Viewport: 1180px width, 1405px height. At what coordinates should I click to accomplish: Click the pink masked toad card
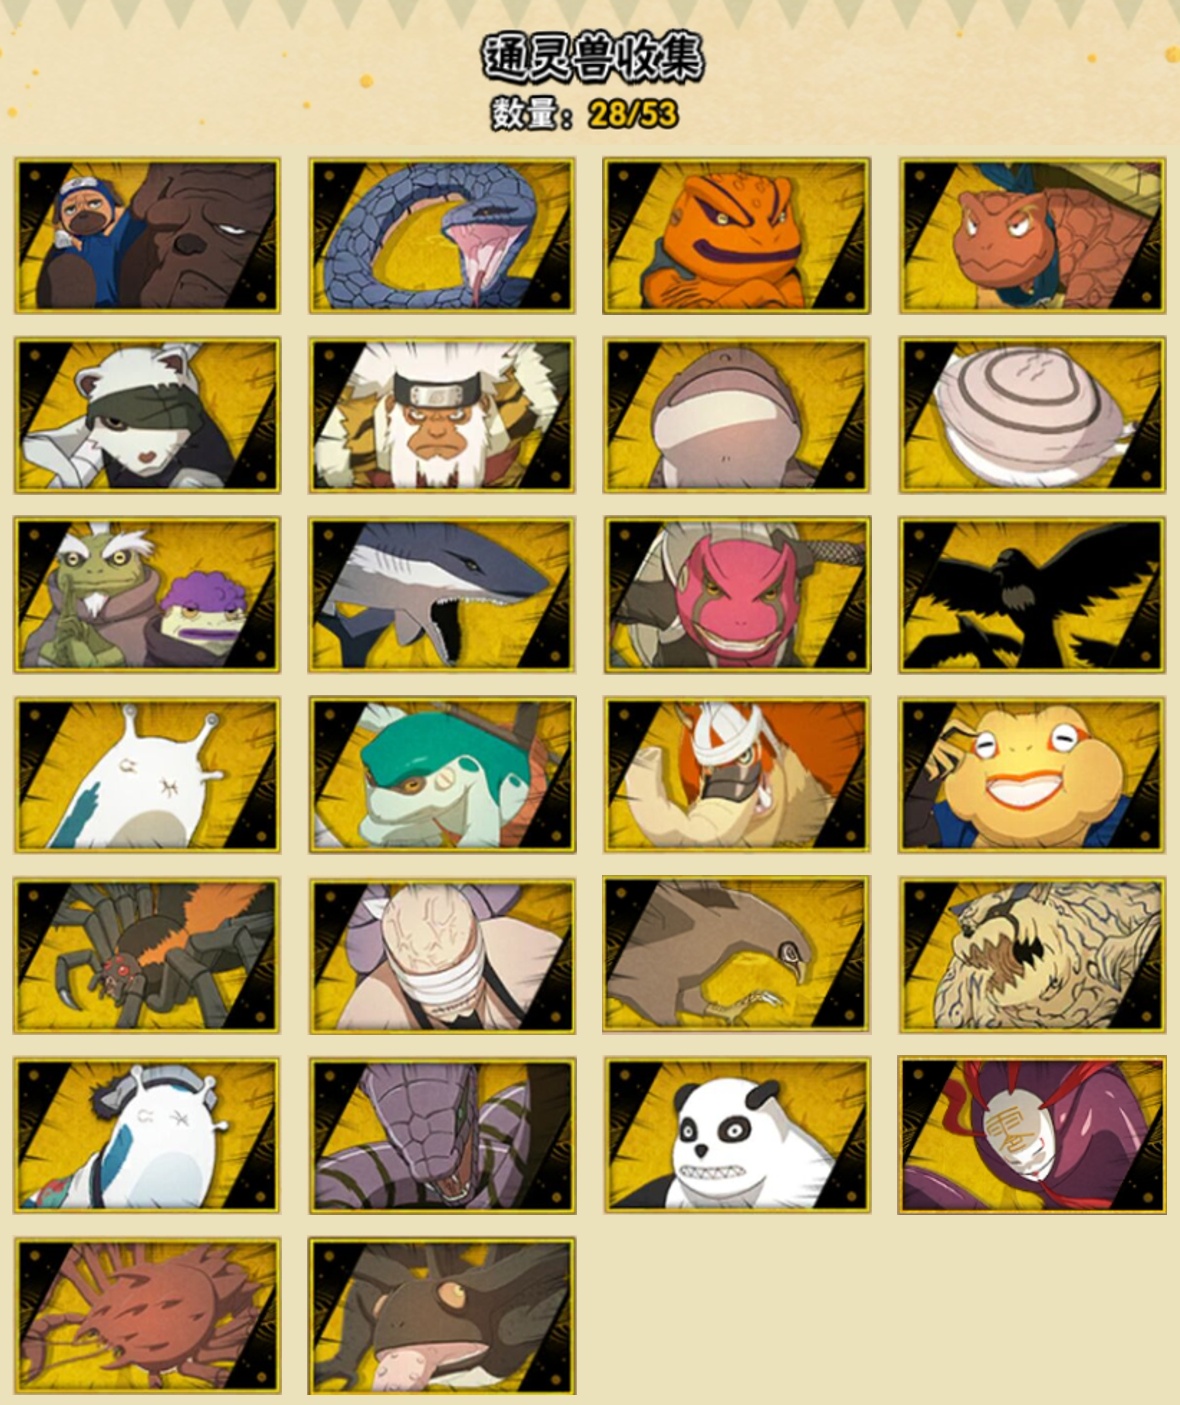(737, 595)
